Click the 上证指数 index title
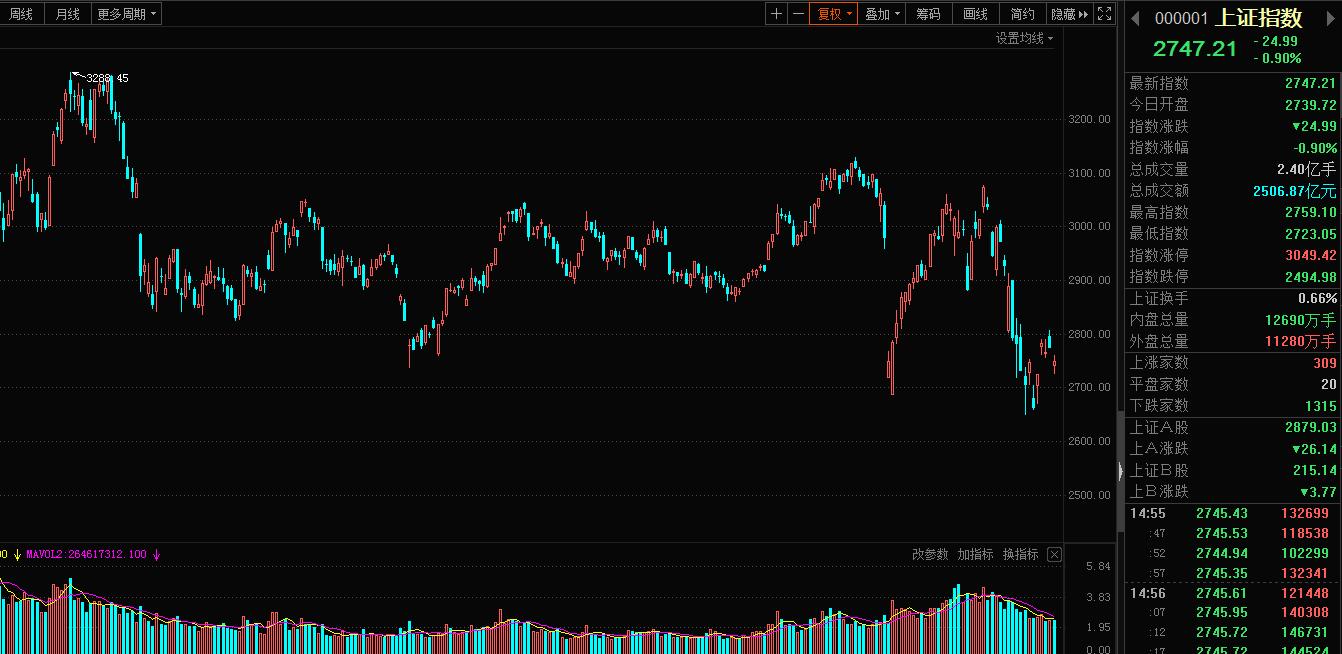Screen dimensions: 1342x654 point(1259,17)
